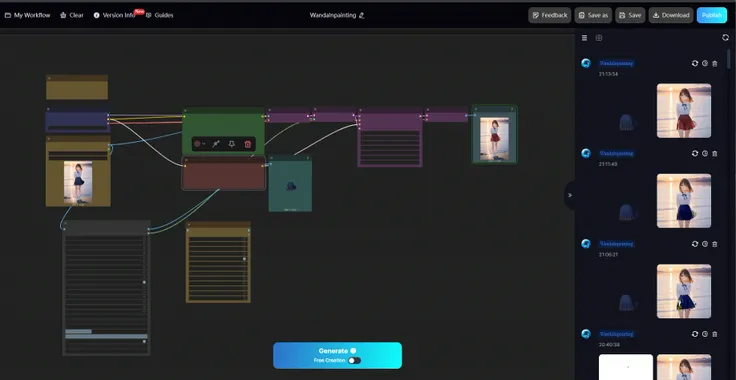Switch history panel to list view
This screenshot has height=380, width=736.
584,38
